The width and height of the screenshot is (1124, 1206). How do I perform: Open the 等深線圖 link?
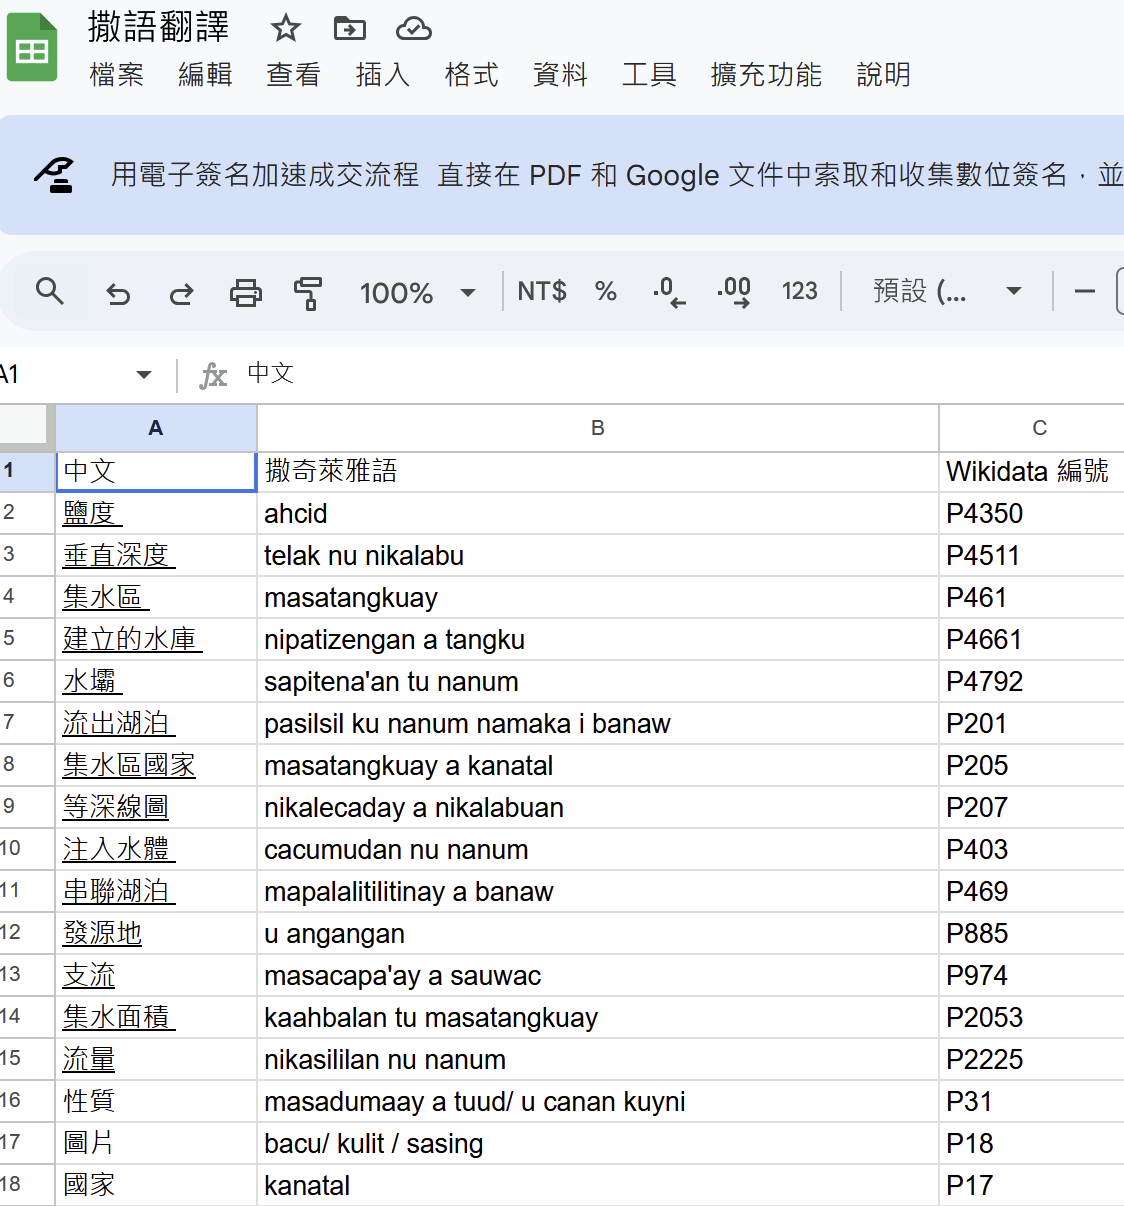(x=115, y=807)
